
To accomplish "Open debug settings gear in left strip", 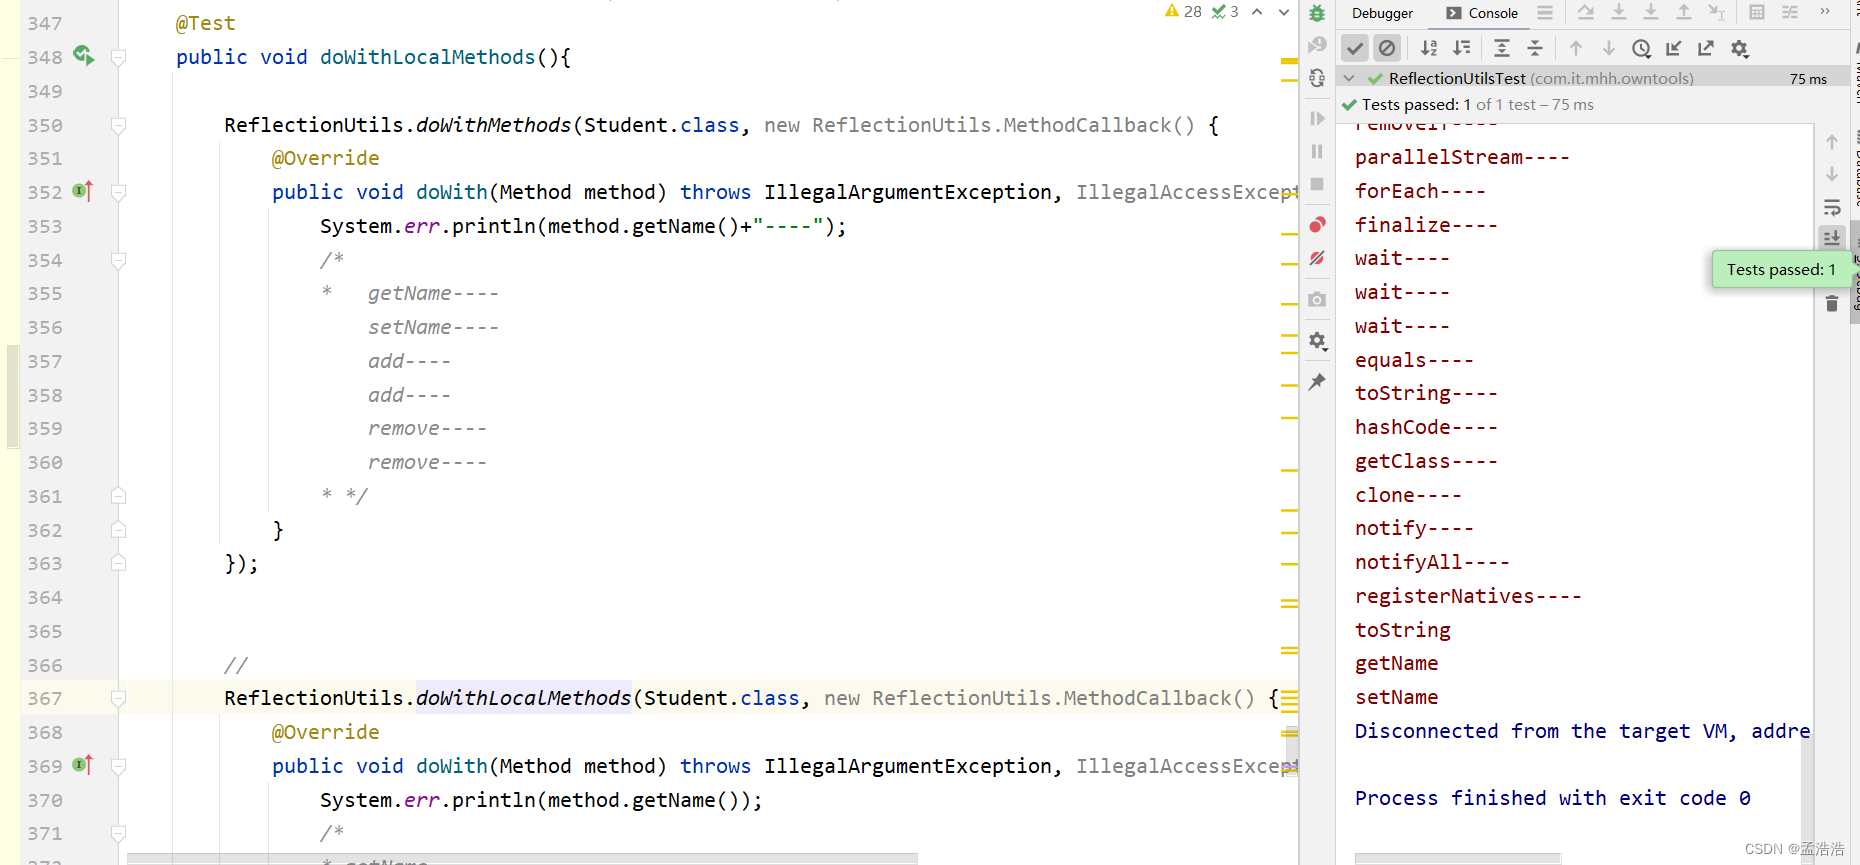I will (x=1317, y=341).
